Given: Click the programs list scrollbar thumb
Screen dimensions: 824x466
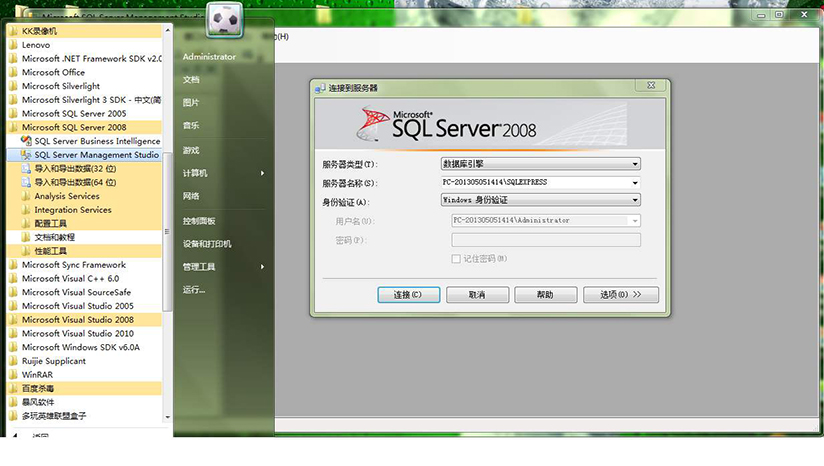Looking at the screenshot, I should pos(167,231).
